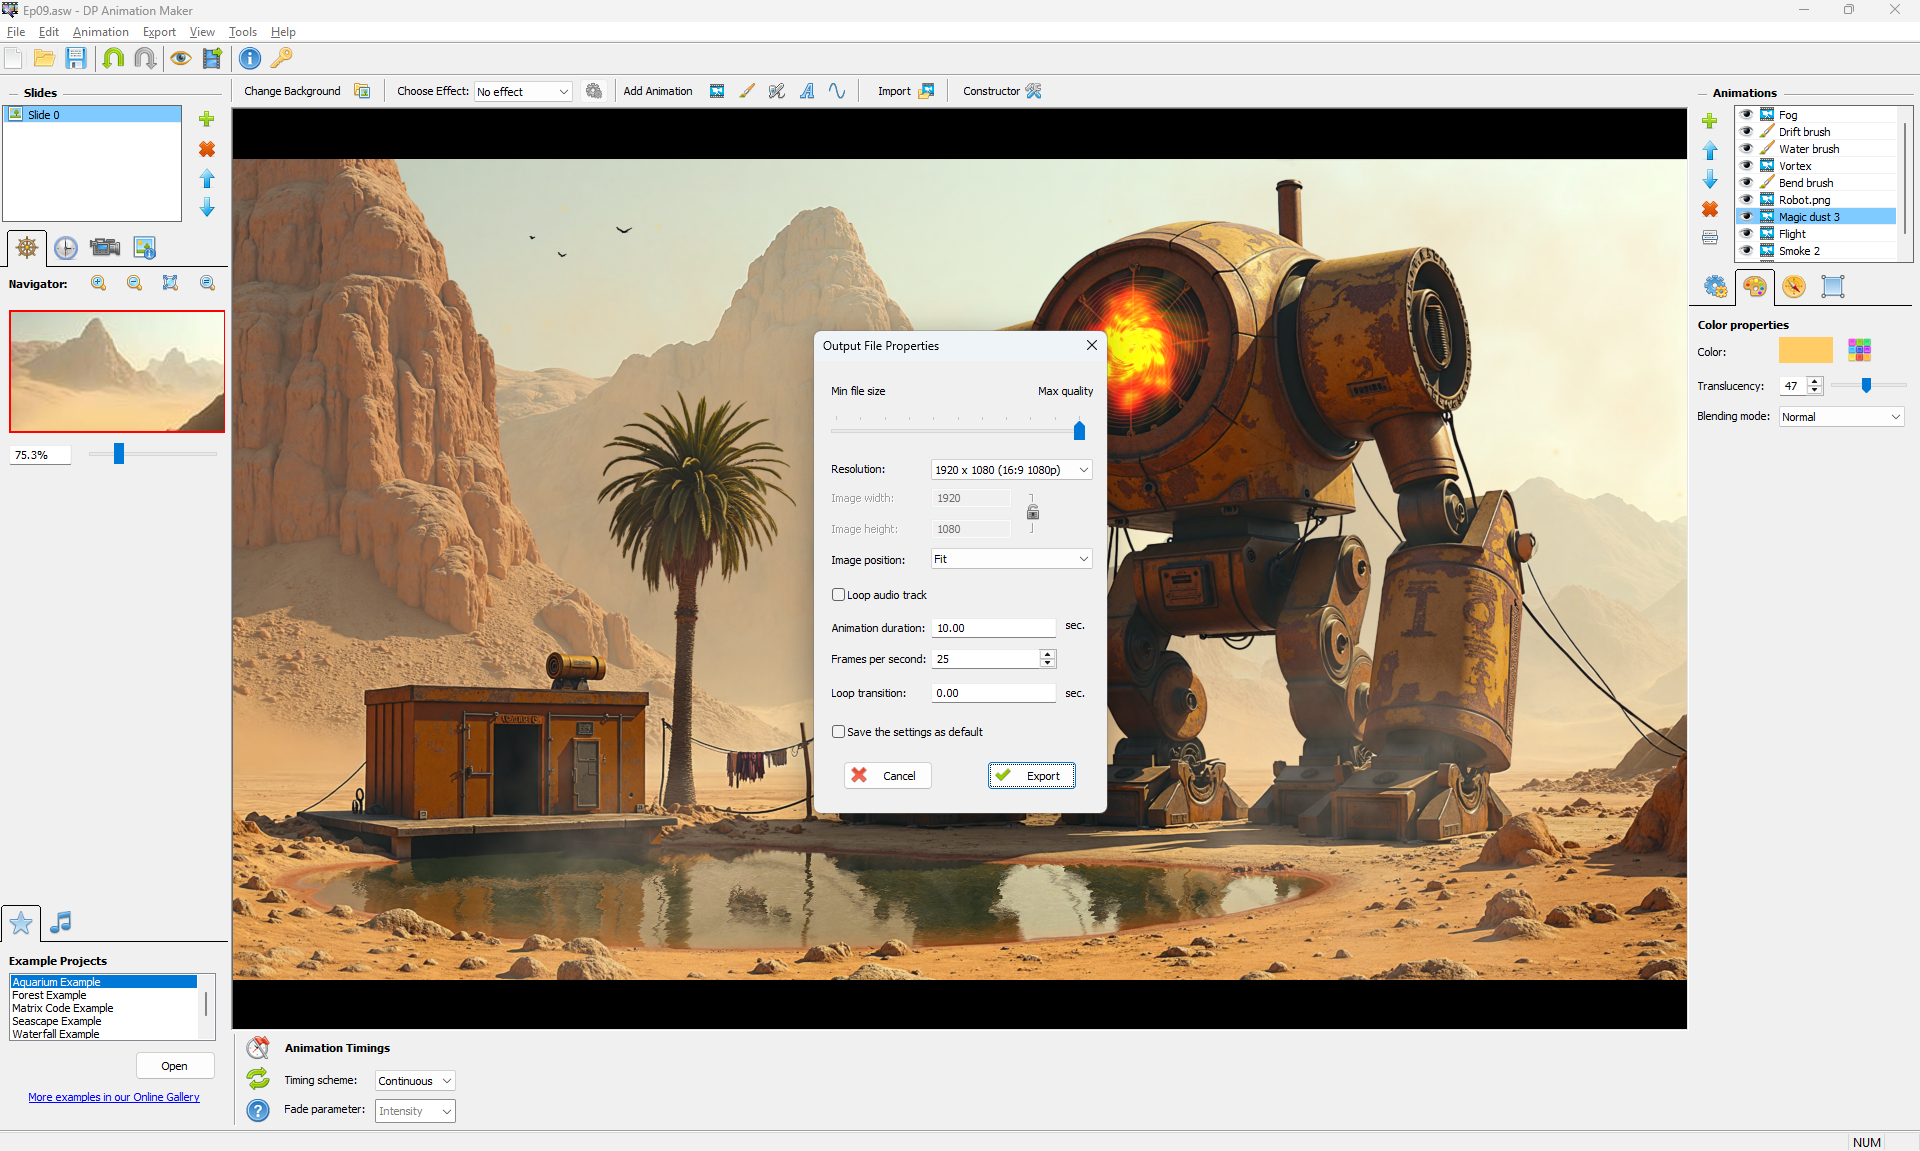Open the Animation menu
Screen dimensions: 1920x1151
click(x=100, y=32)
